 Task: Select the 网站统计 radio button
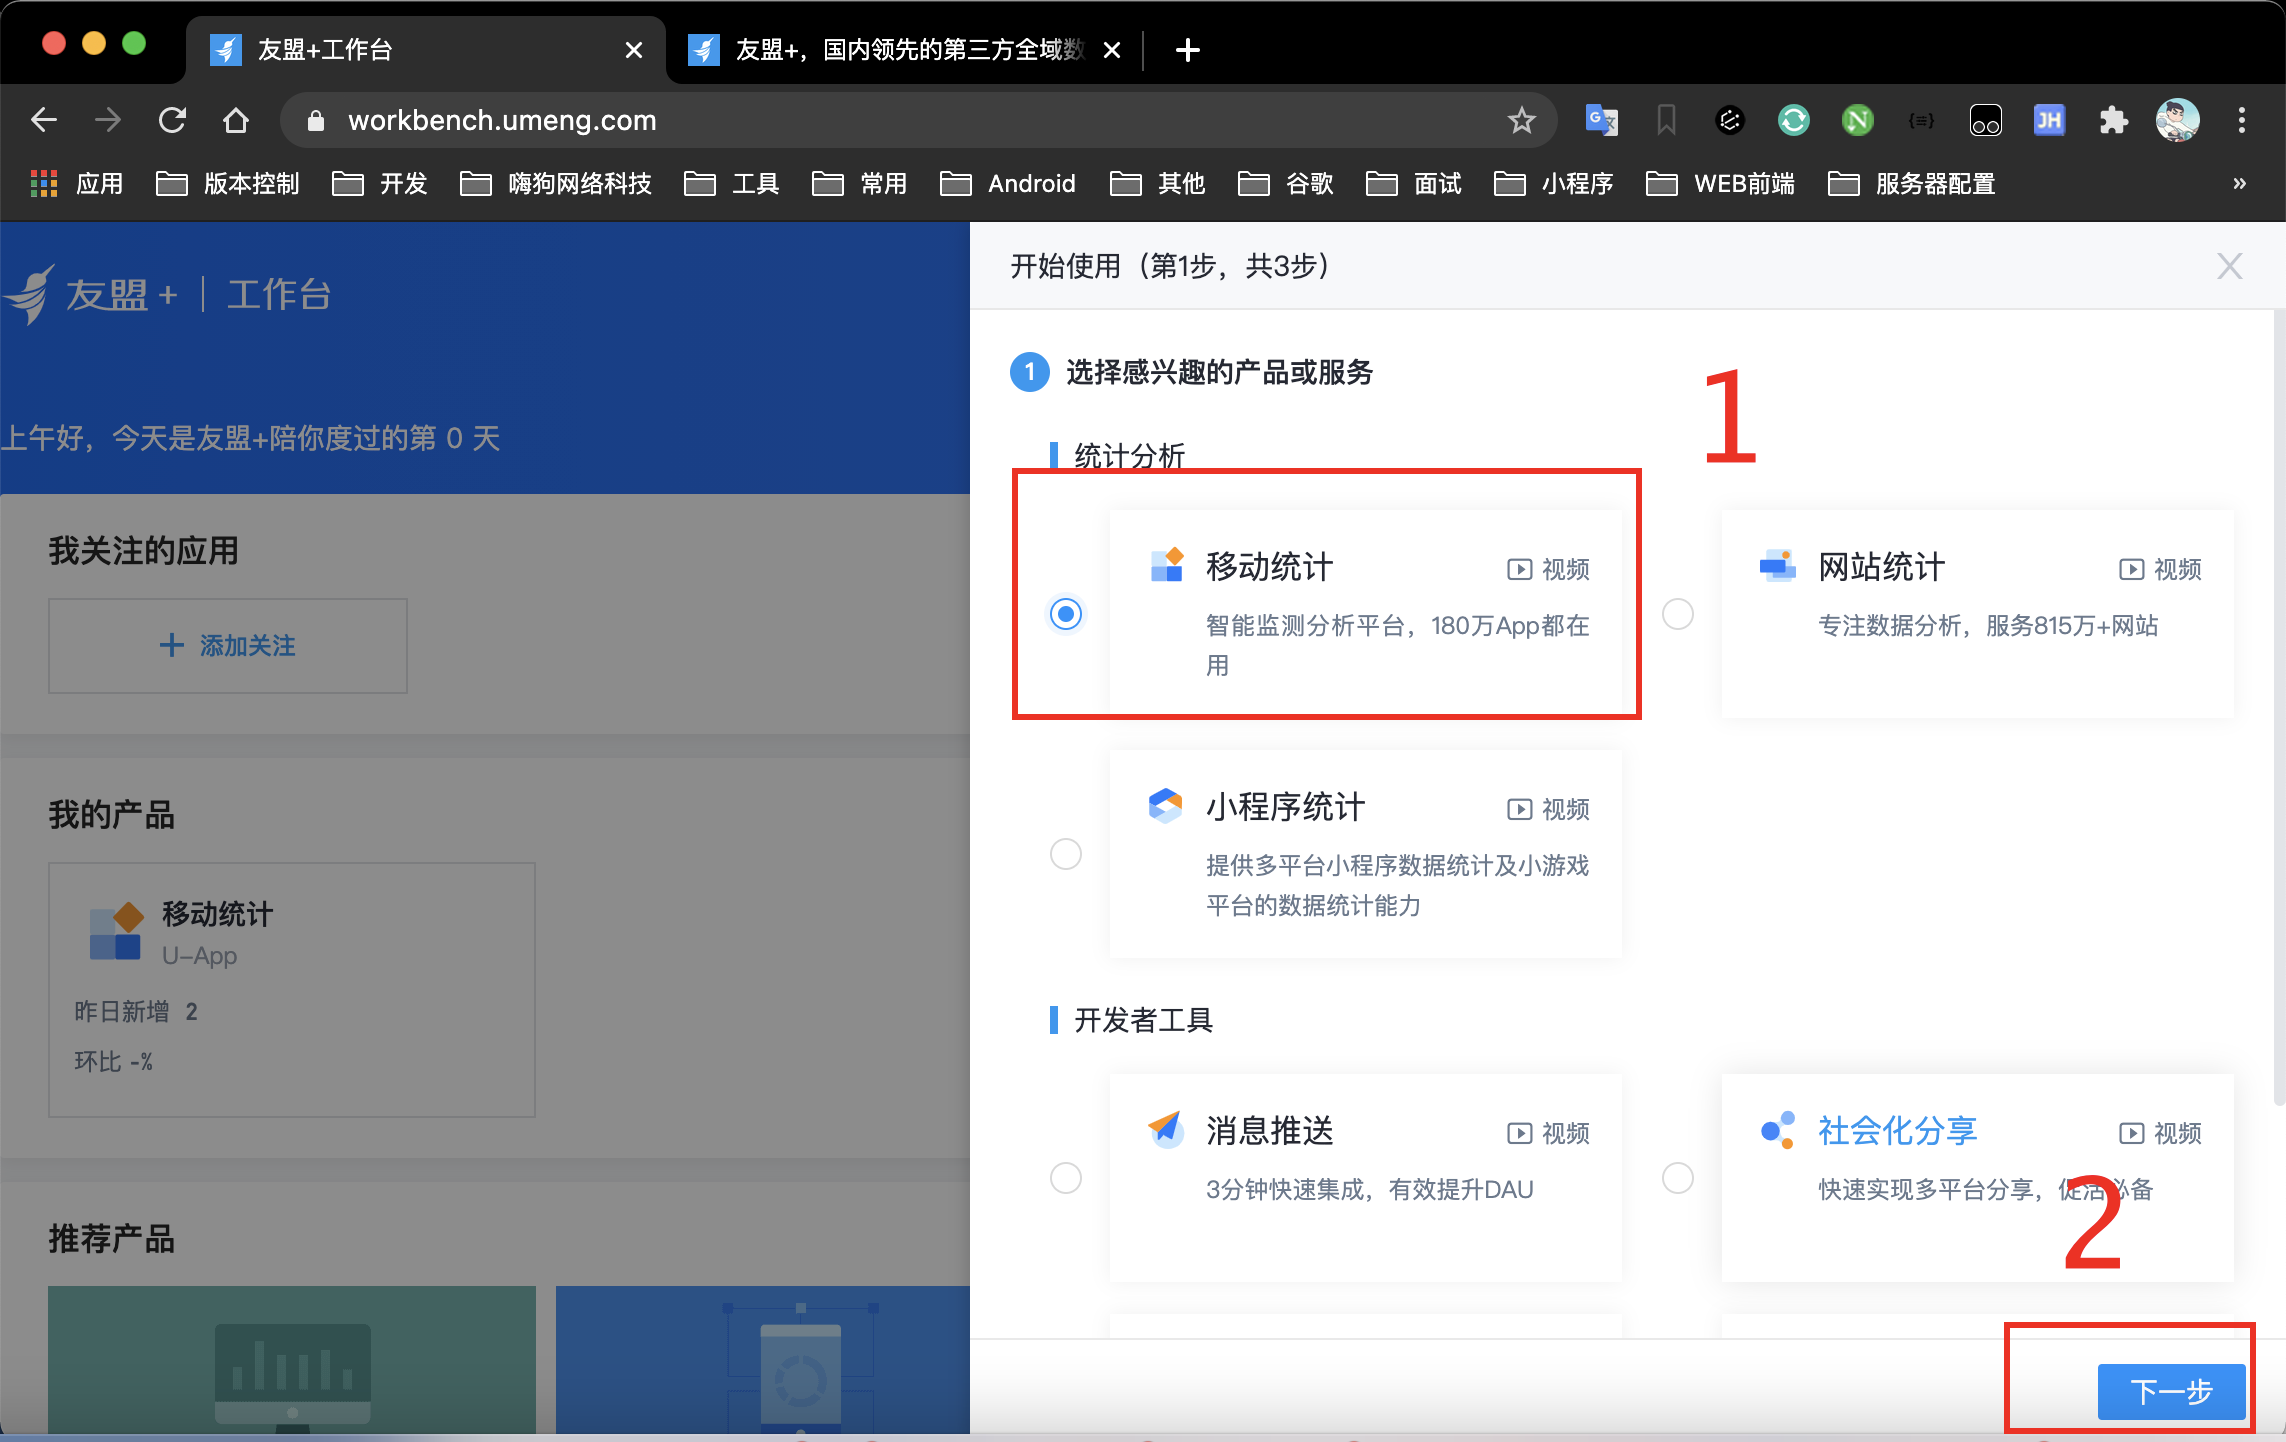pos(1678,613)
